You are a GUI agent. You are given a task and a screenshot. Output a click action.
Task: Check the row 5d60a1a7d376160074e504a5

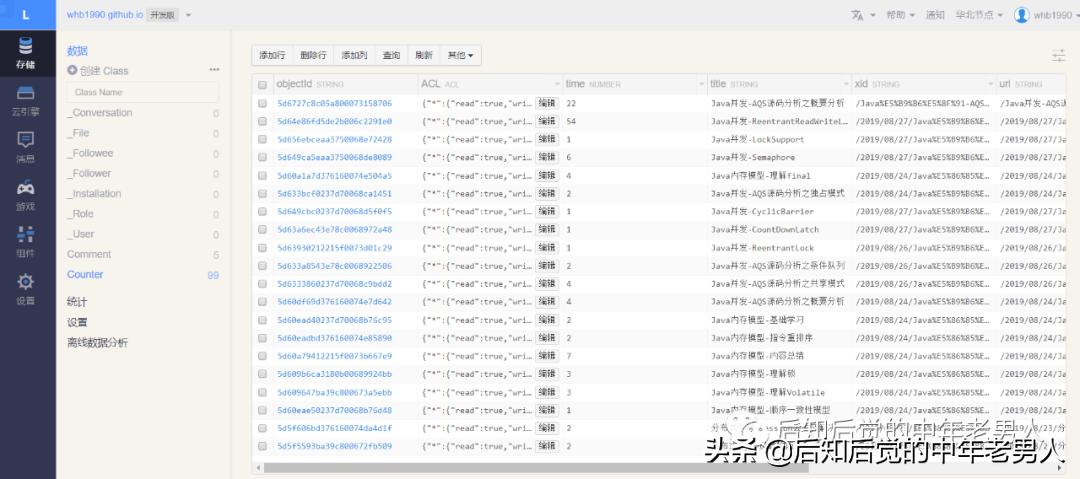262,176
